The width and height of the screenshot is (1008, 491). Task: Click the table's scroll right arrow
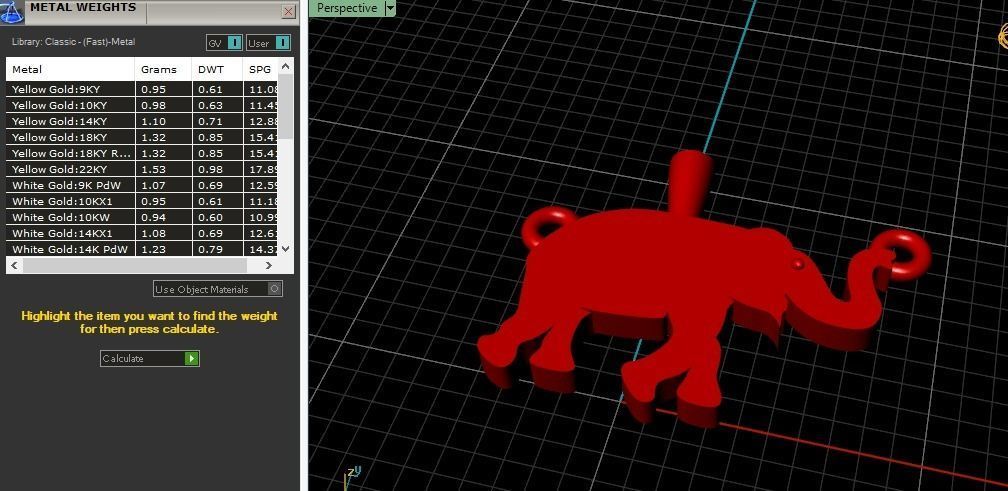269,265
